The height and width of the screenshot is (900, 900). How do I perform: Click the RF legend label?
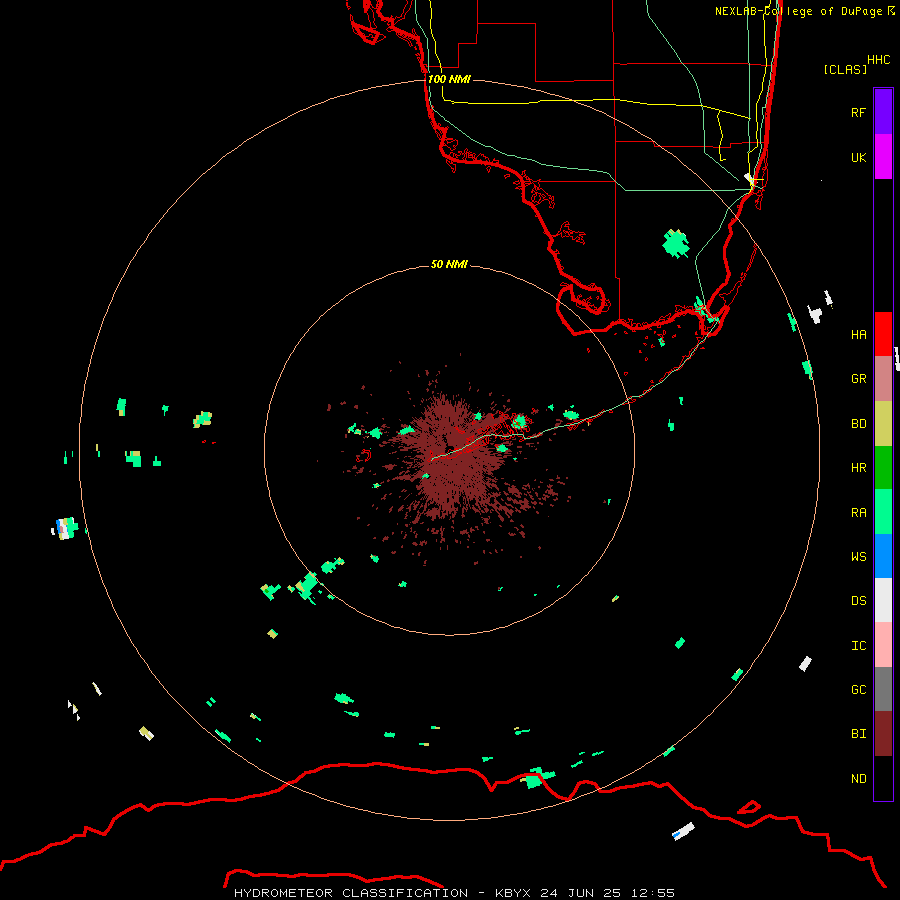point(859,112)
